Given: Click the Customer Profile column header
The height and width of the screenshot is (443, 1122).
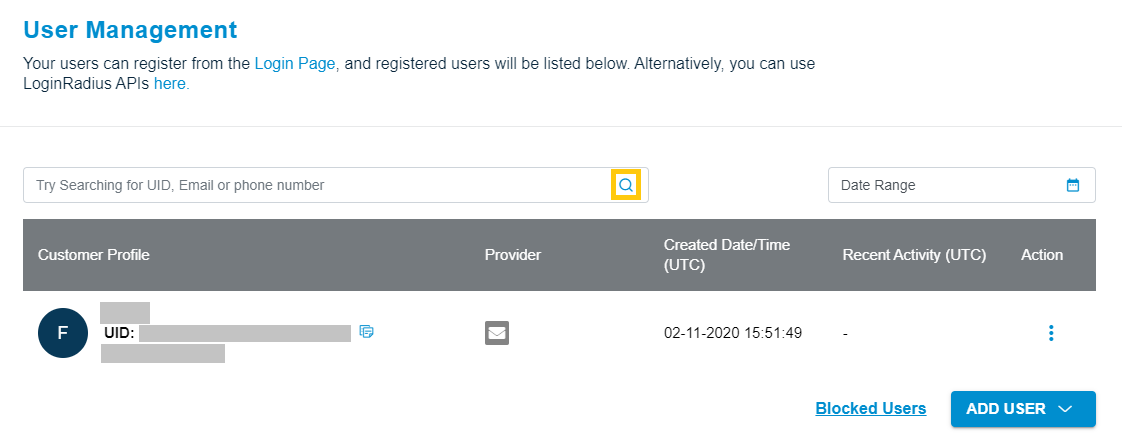Looking at the screenshot, I should click(x=94, y=255).
